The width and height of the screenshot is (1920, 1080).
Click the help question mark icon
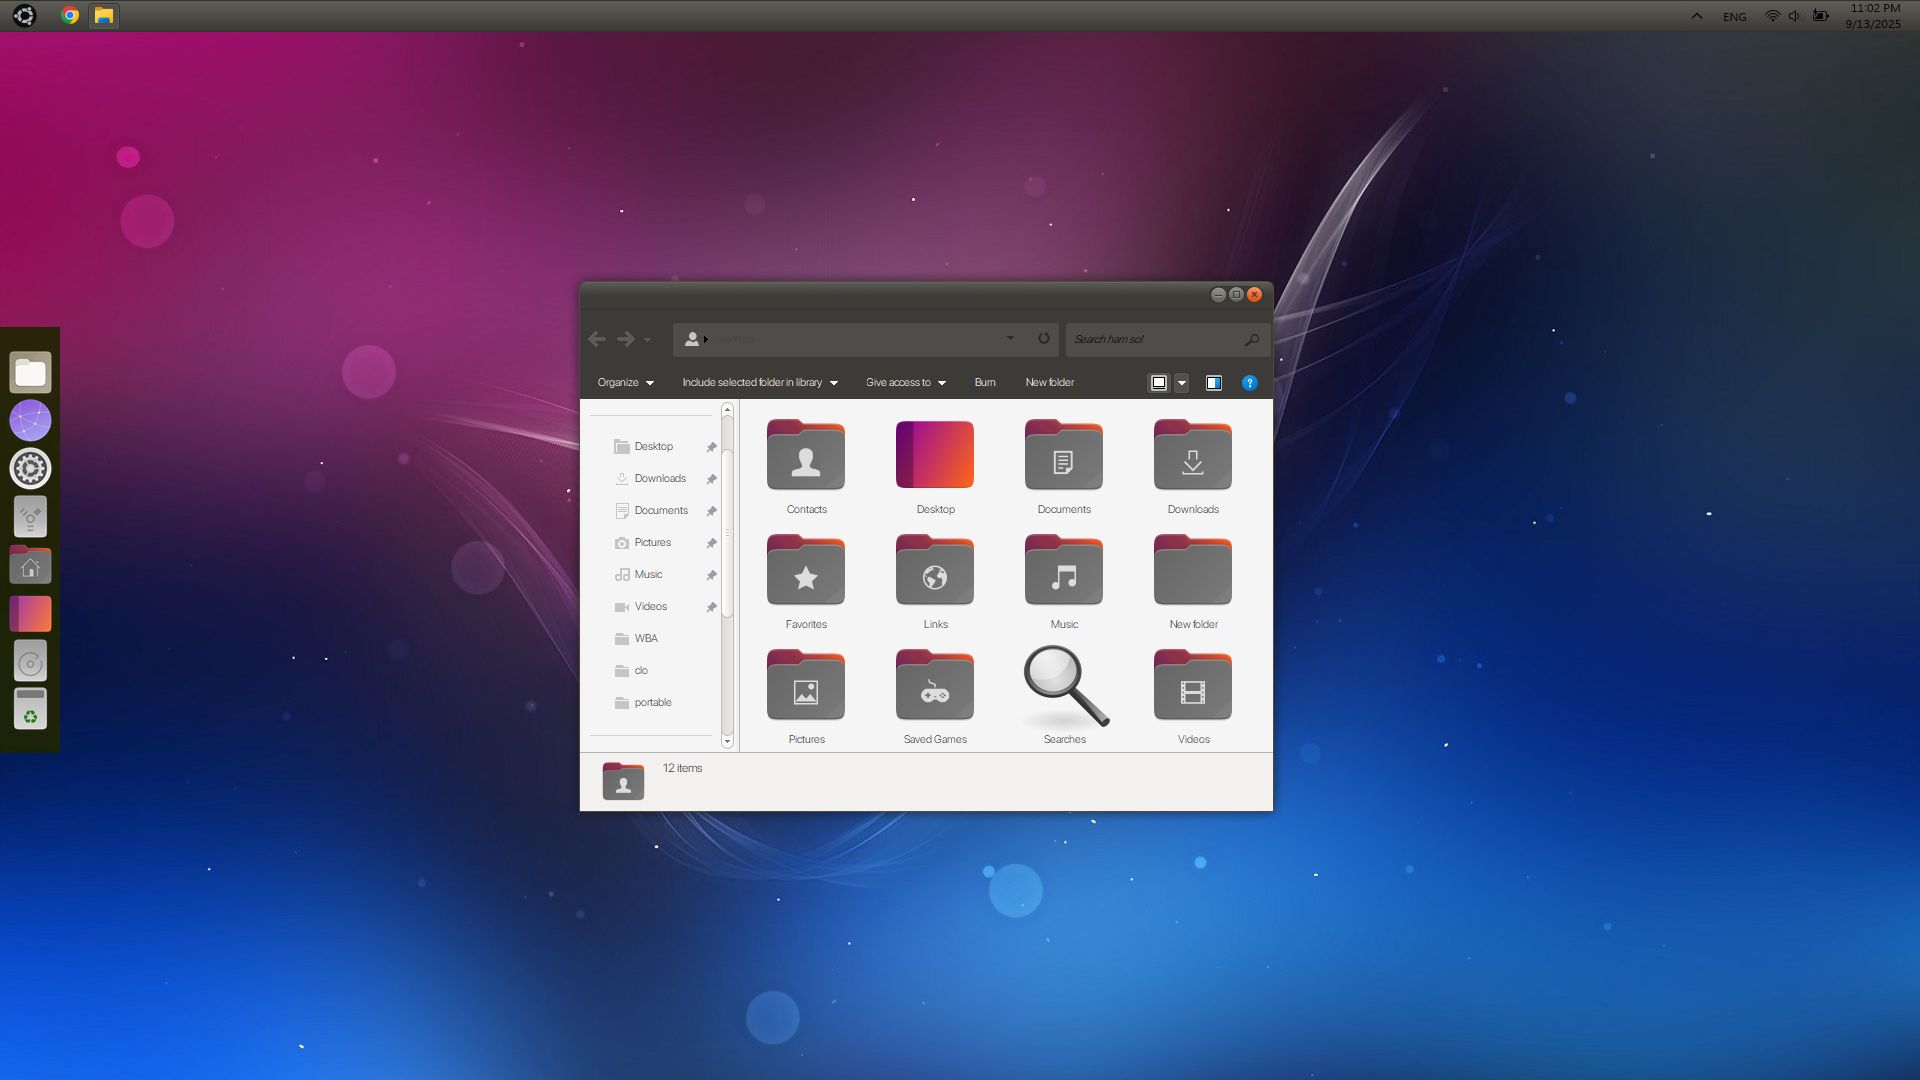pos(1249,383)
